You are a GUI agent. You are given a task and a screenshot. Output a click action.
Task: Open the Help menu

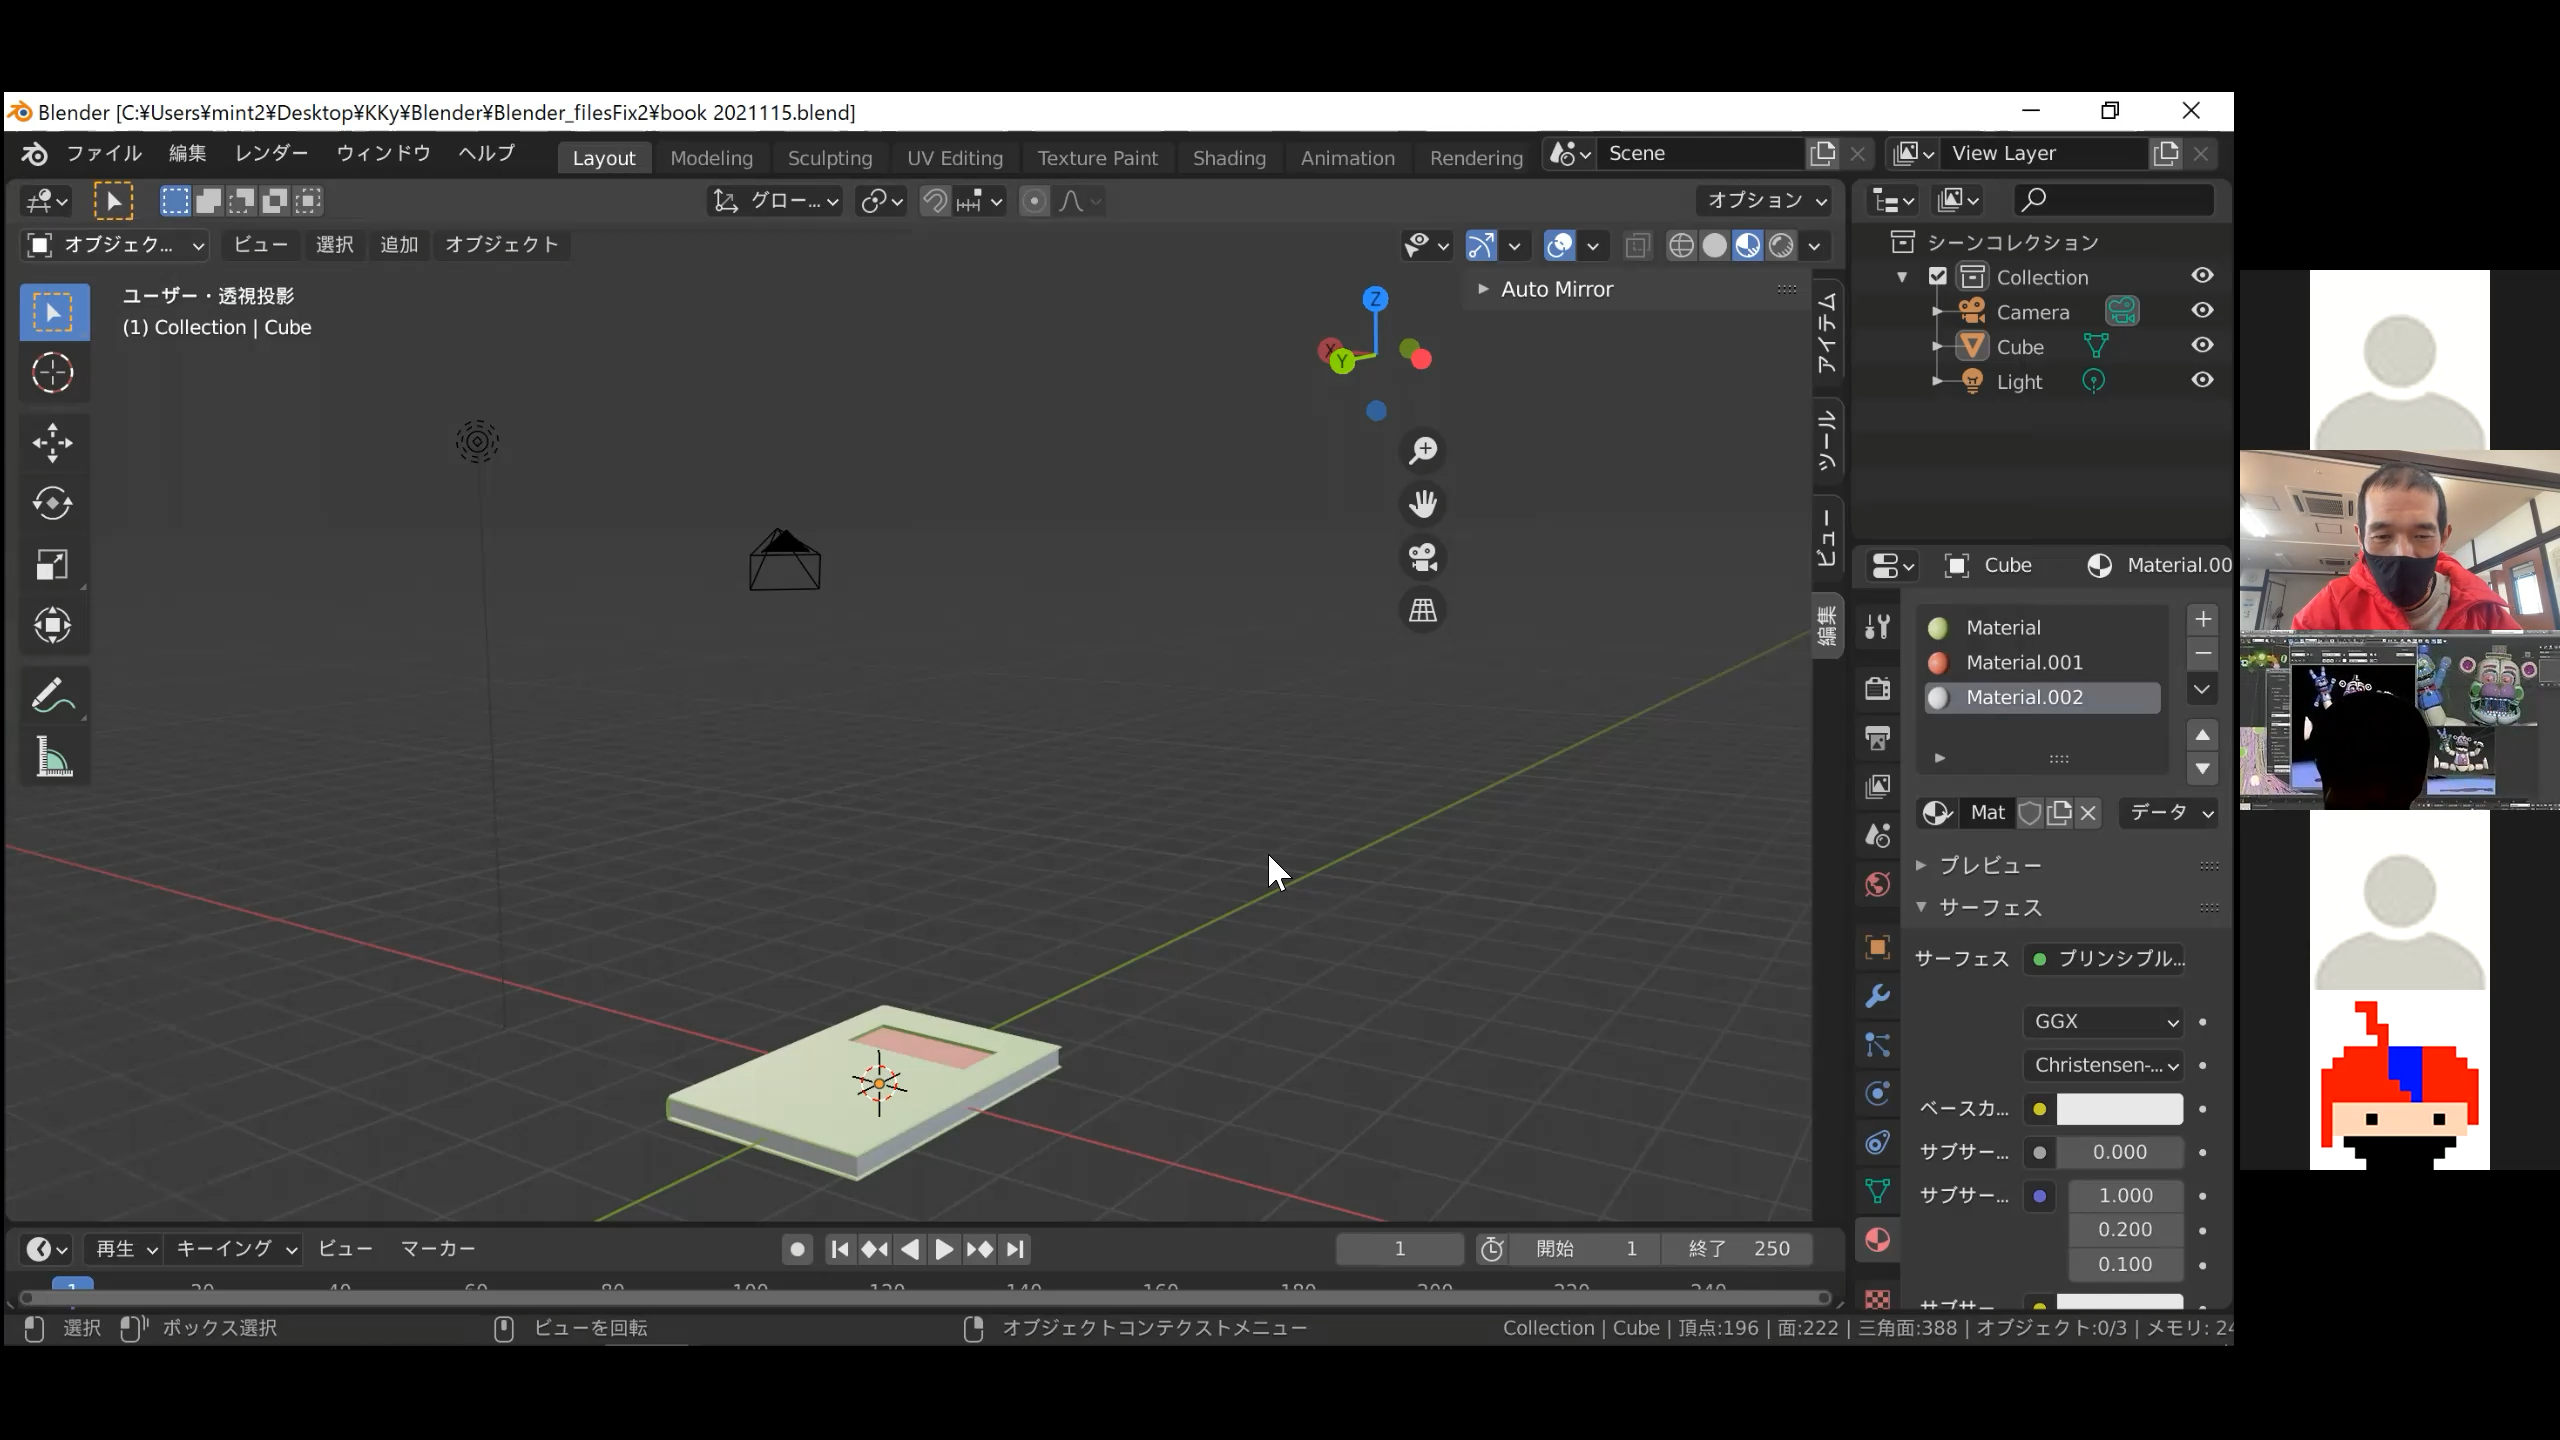[487, 154]
